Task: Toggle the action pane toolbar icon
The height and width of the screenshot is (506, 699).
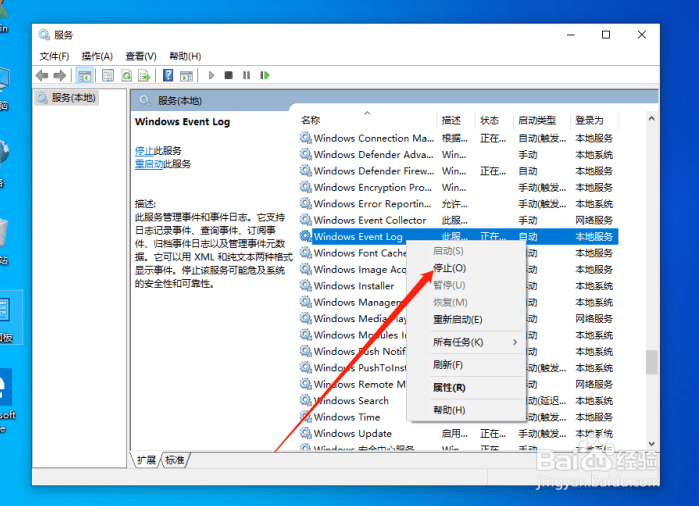Action: (x=186, y=76)
